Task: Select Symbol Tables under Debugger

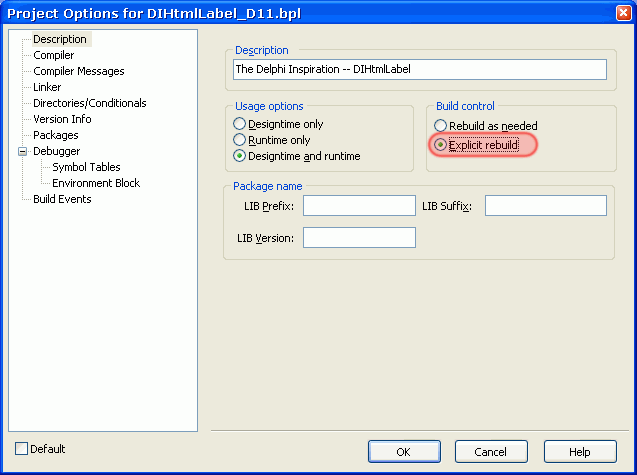Action: tap(86, 167)
